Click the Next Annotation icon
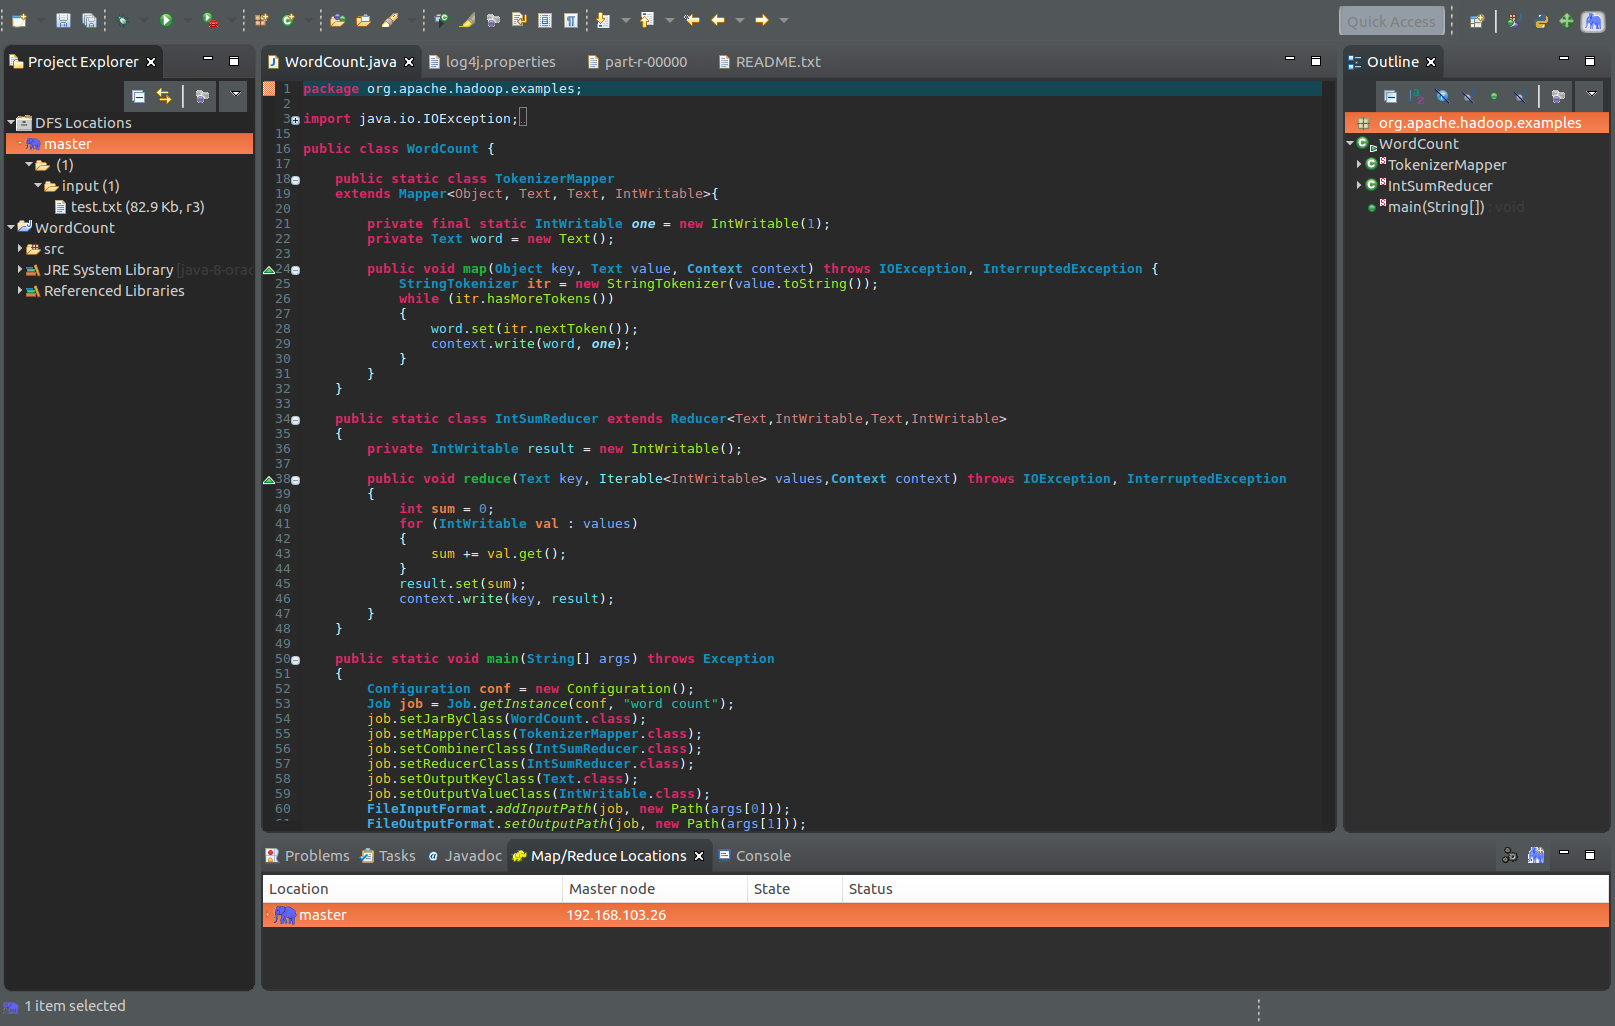 pyautogui.click(x=603, y=20)
